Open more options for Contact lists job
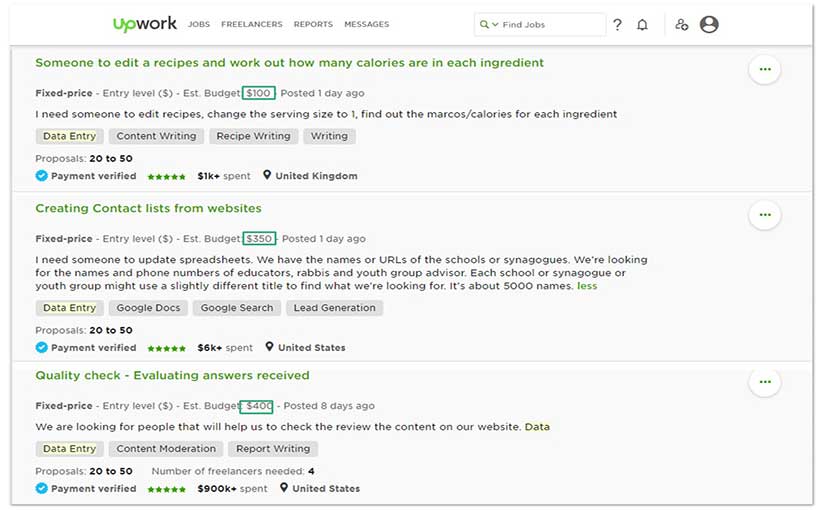Image resolution: width=820 pixels, height=510 pixels. tap(765, 214)
